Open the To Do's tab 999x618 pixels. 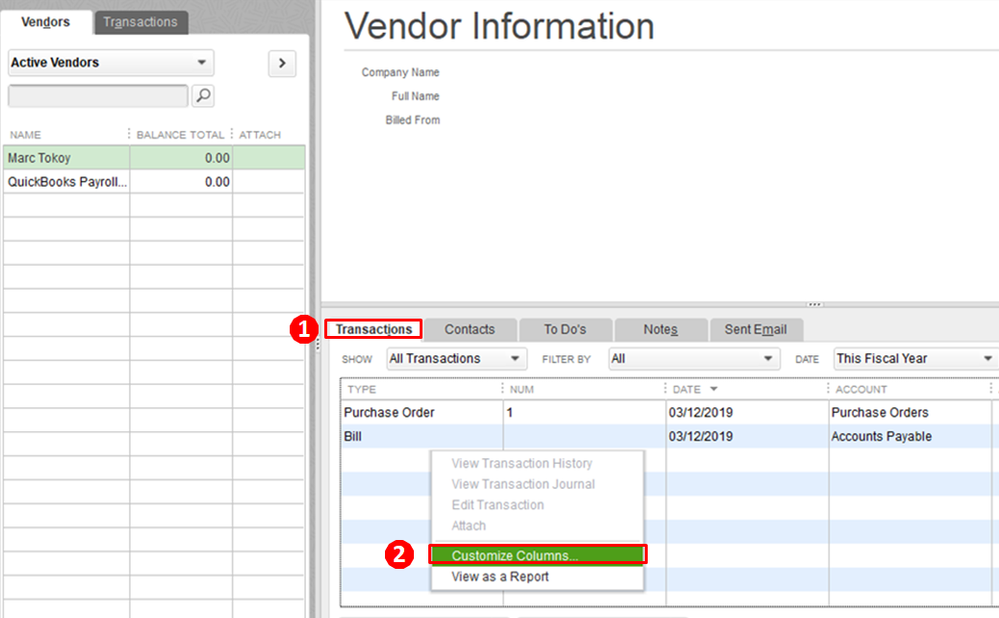tap(565, 329)
